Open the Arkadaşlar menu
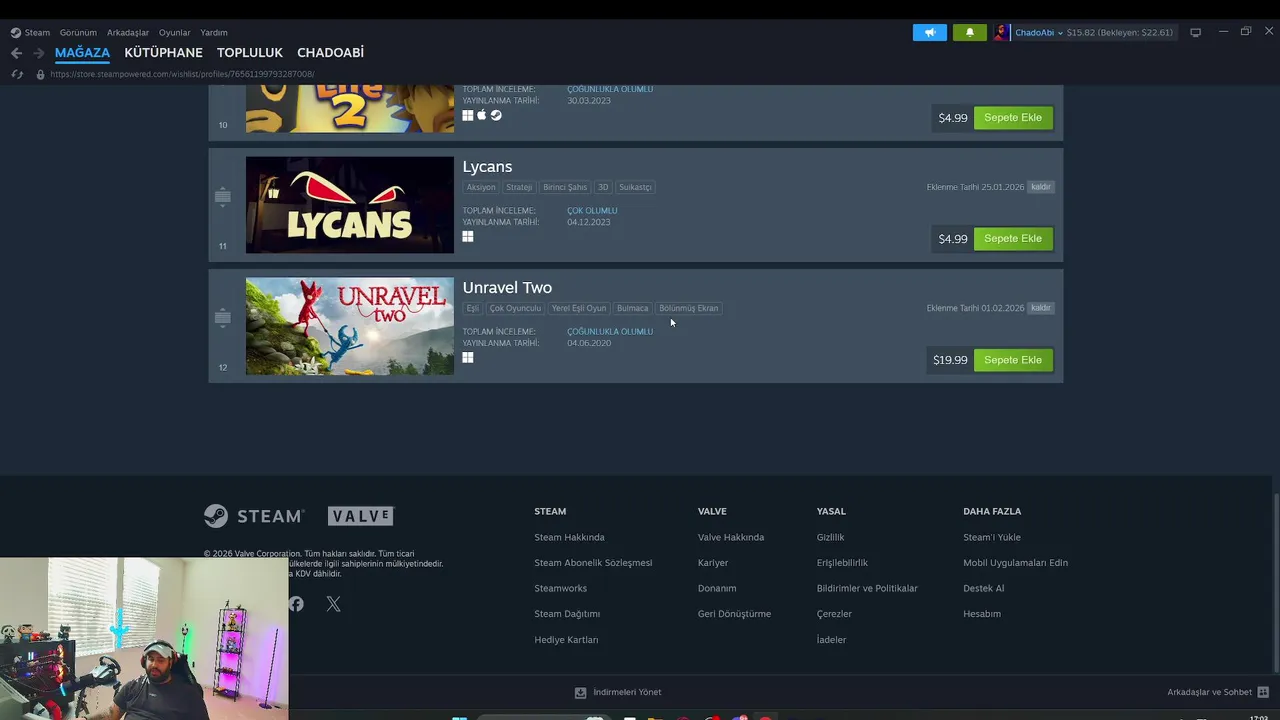 128,32
